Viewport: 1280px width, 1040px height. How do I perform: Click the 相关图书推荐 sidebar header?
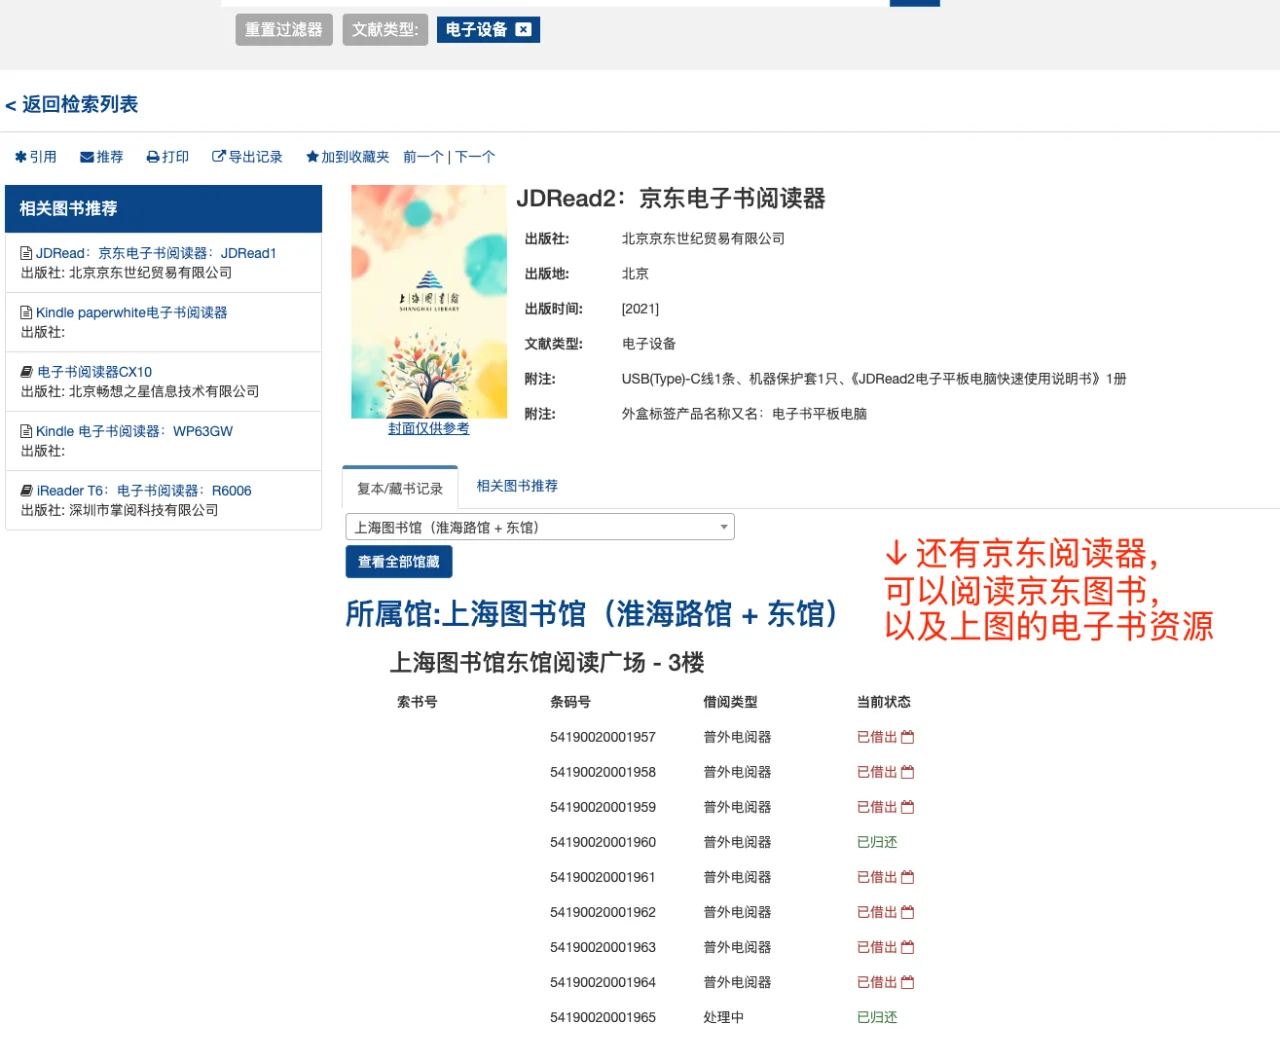[x=164, y=209]
